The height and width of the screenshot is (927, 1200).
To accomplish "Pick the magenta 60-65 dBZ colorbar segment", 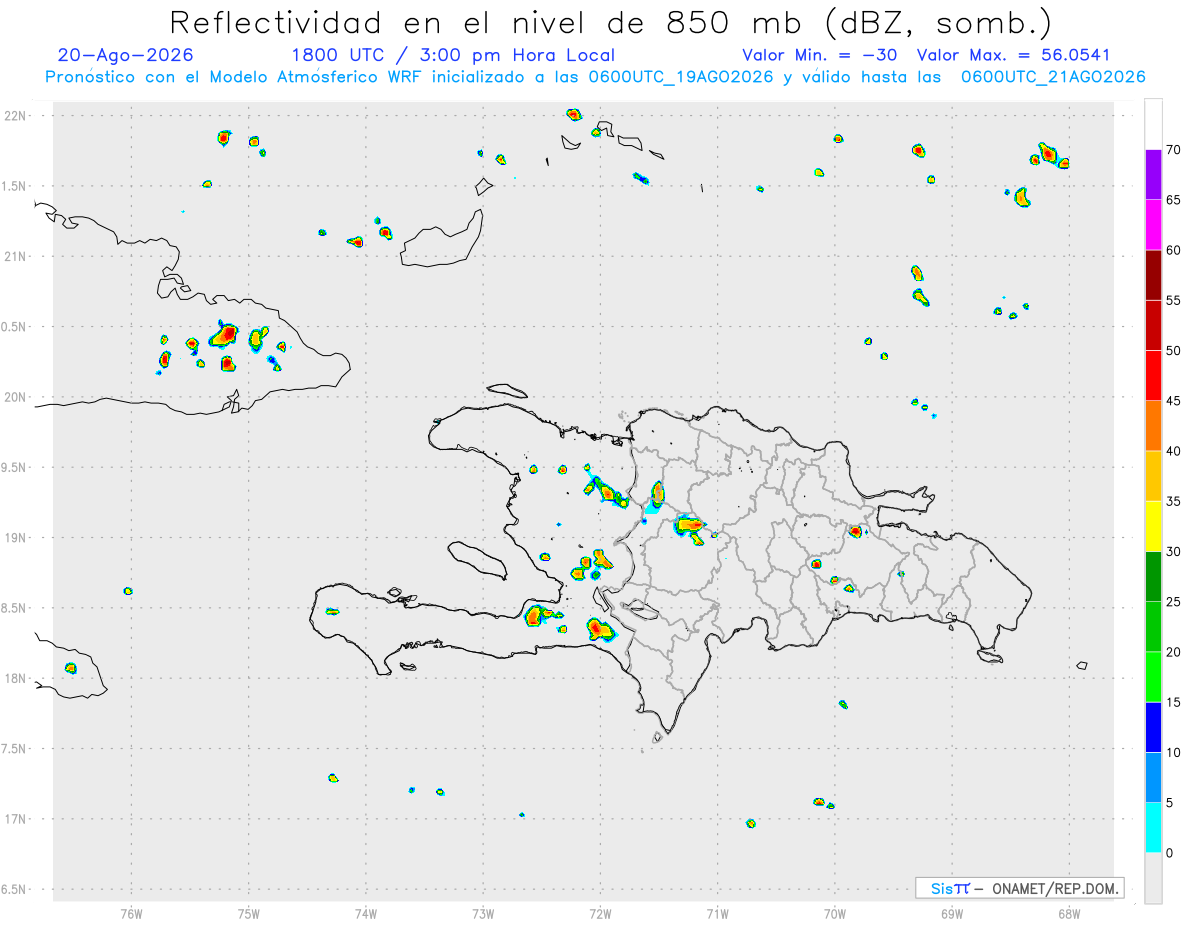I will pyautogui.click(x=1153, y=224).
